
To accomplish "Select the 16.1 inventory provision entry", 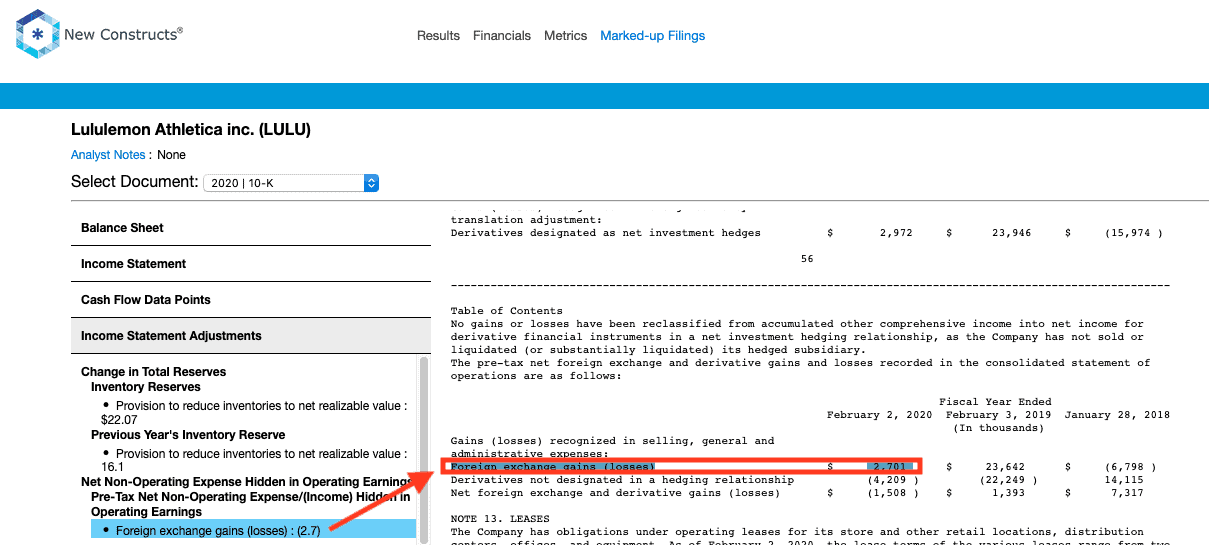I will click(x=254, y=460).
